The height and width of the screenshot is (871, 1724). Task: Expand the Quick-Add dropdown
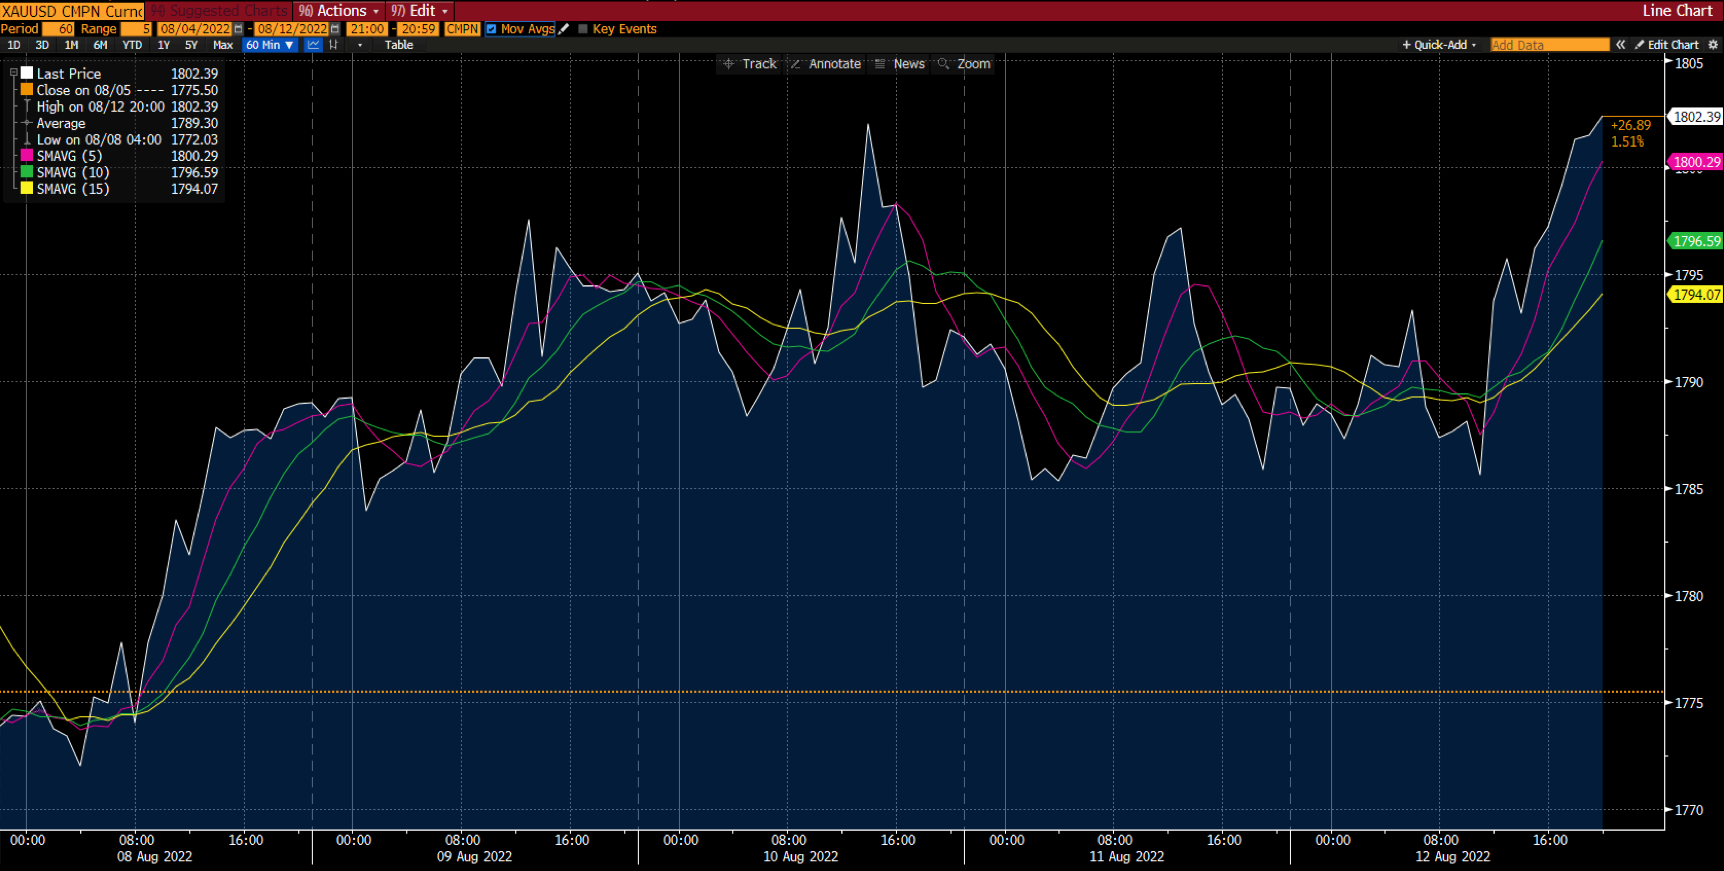(1439, 45)
